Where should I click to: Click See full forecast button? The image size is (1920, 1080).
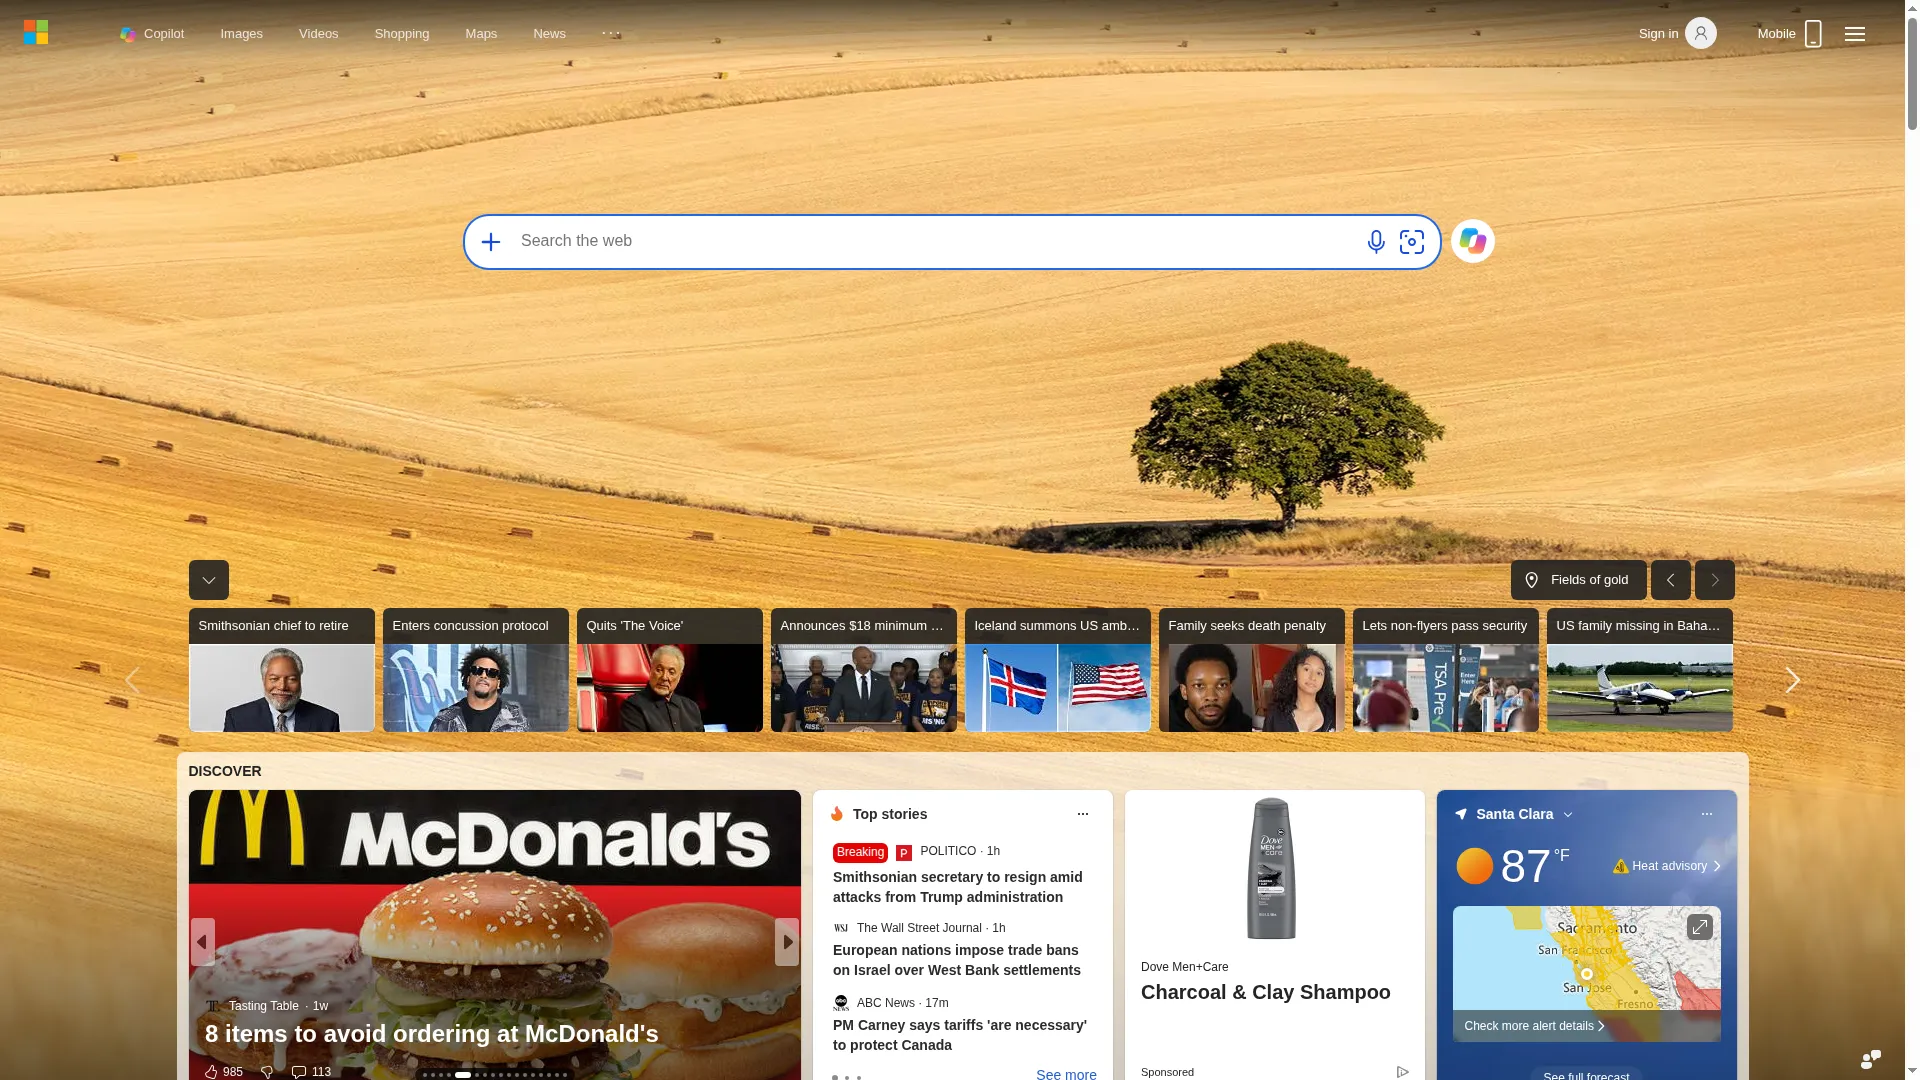click(1586, 1075)
